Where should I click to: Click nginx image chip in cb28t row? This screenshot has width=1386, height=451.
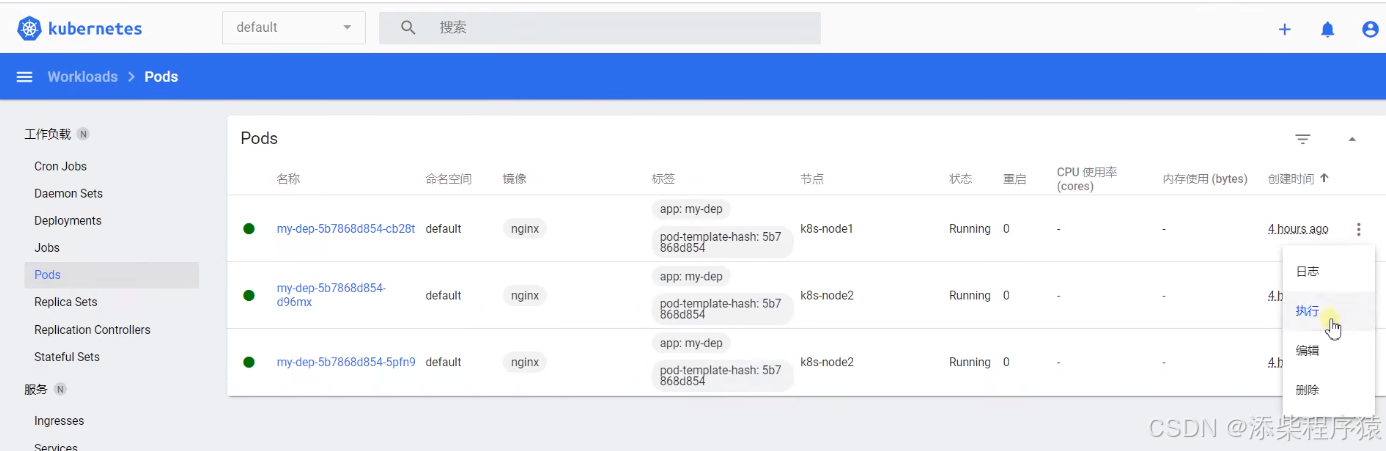(x=525, y=229)
